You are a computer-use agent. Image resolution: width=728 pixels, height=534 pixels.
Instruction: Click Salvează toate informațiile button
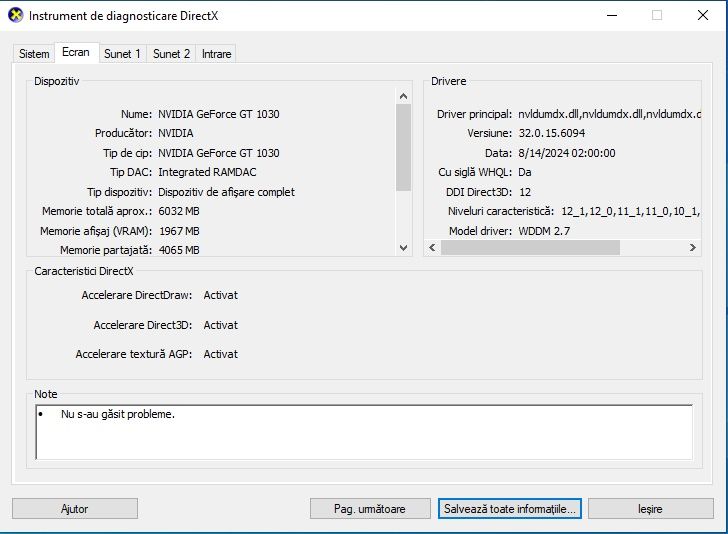pos(509,508)
